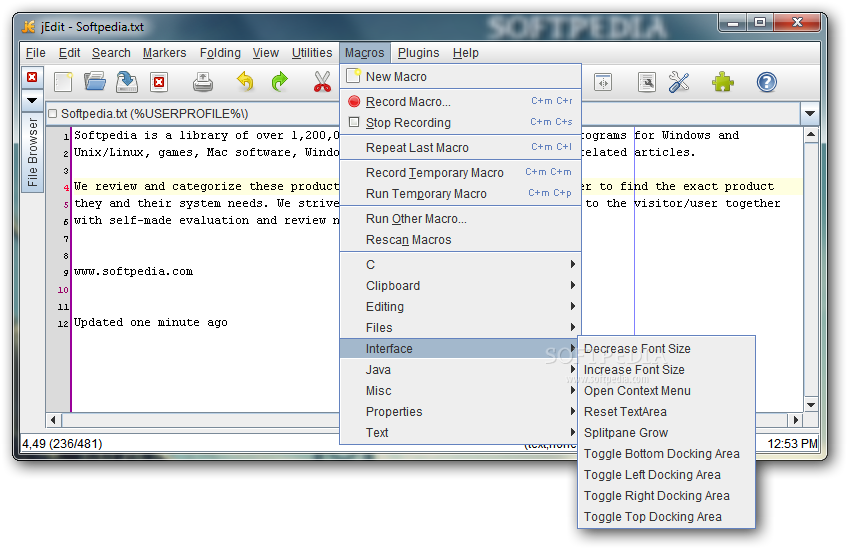Viewport: 848px width, 549px height.
Task: Run Decrease Font Size macro
Action: click(x=666, y=349)
